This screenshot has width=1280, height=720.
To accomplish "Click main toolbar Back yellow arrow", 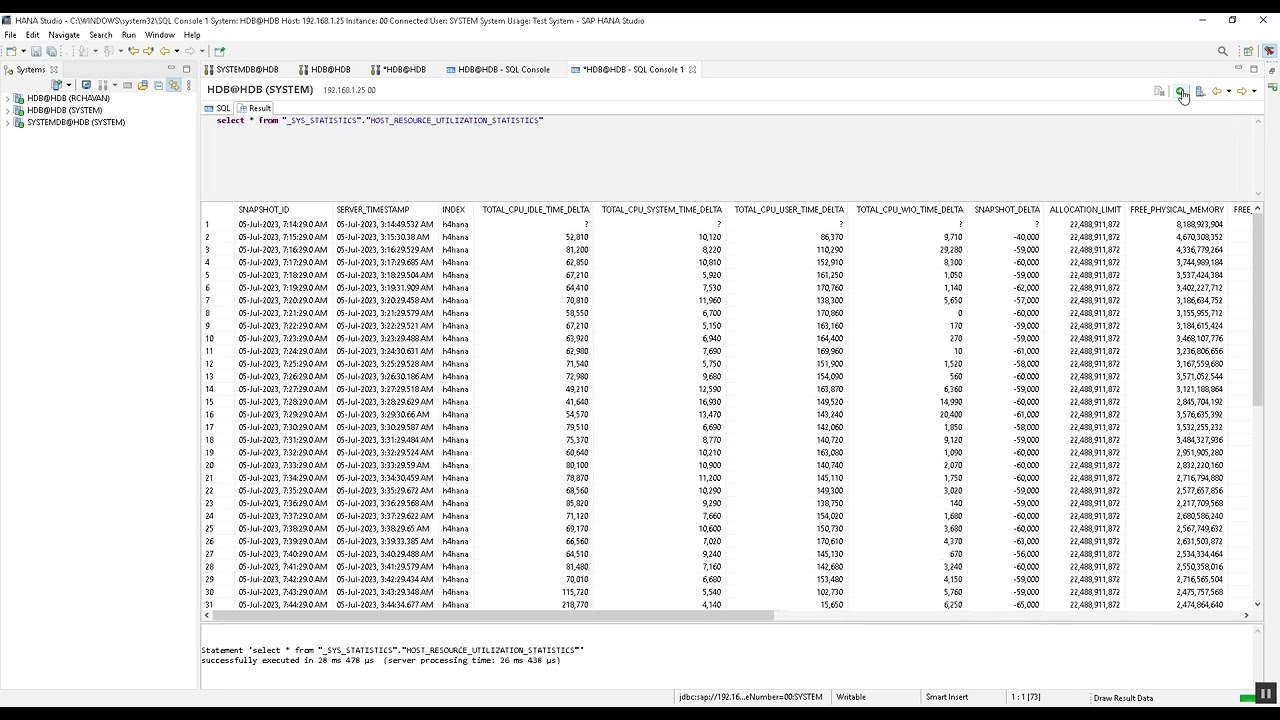I will (165, 51).
